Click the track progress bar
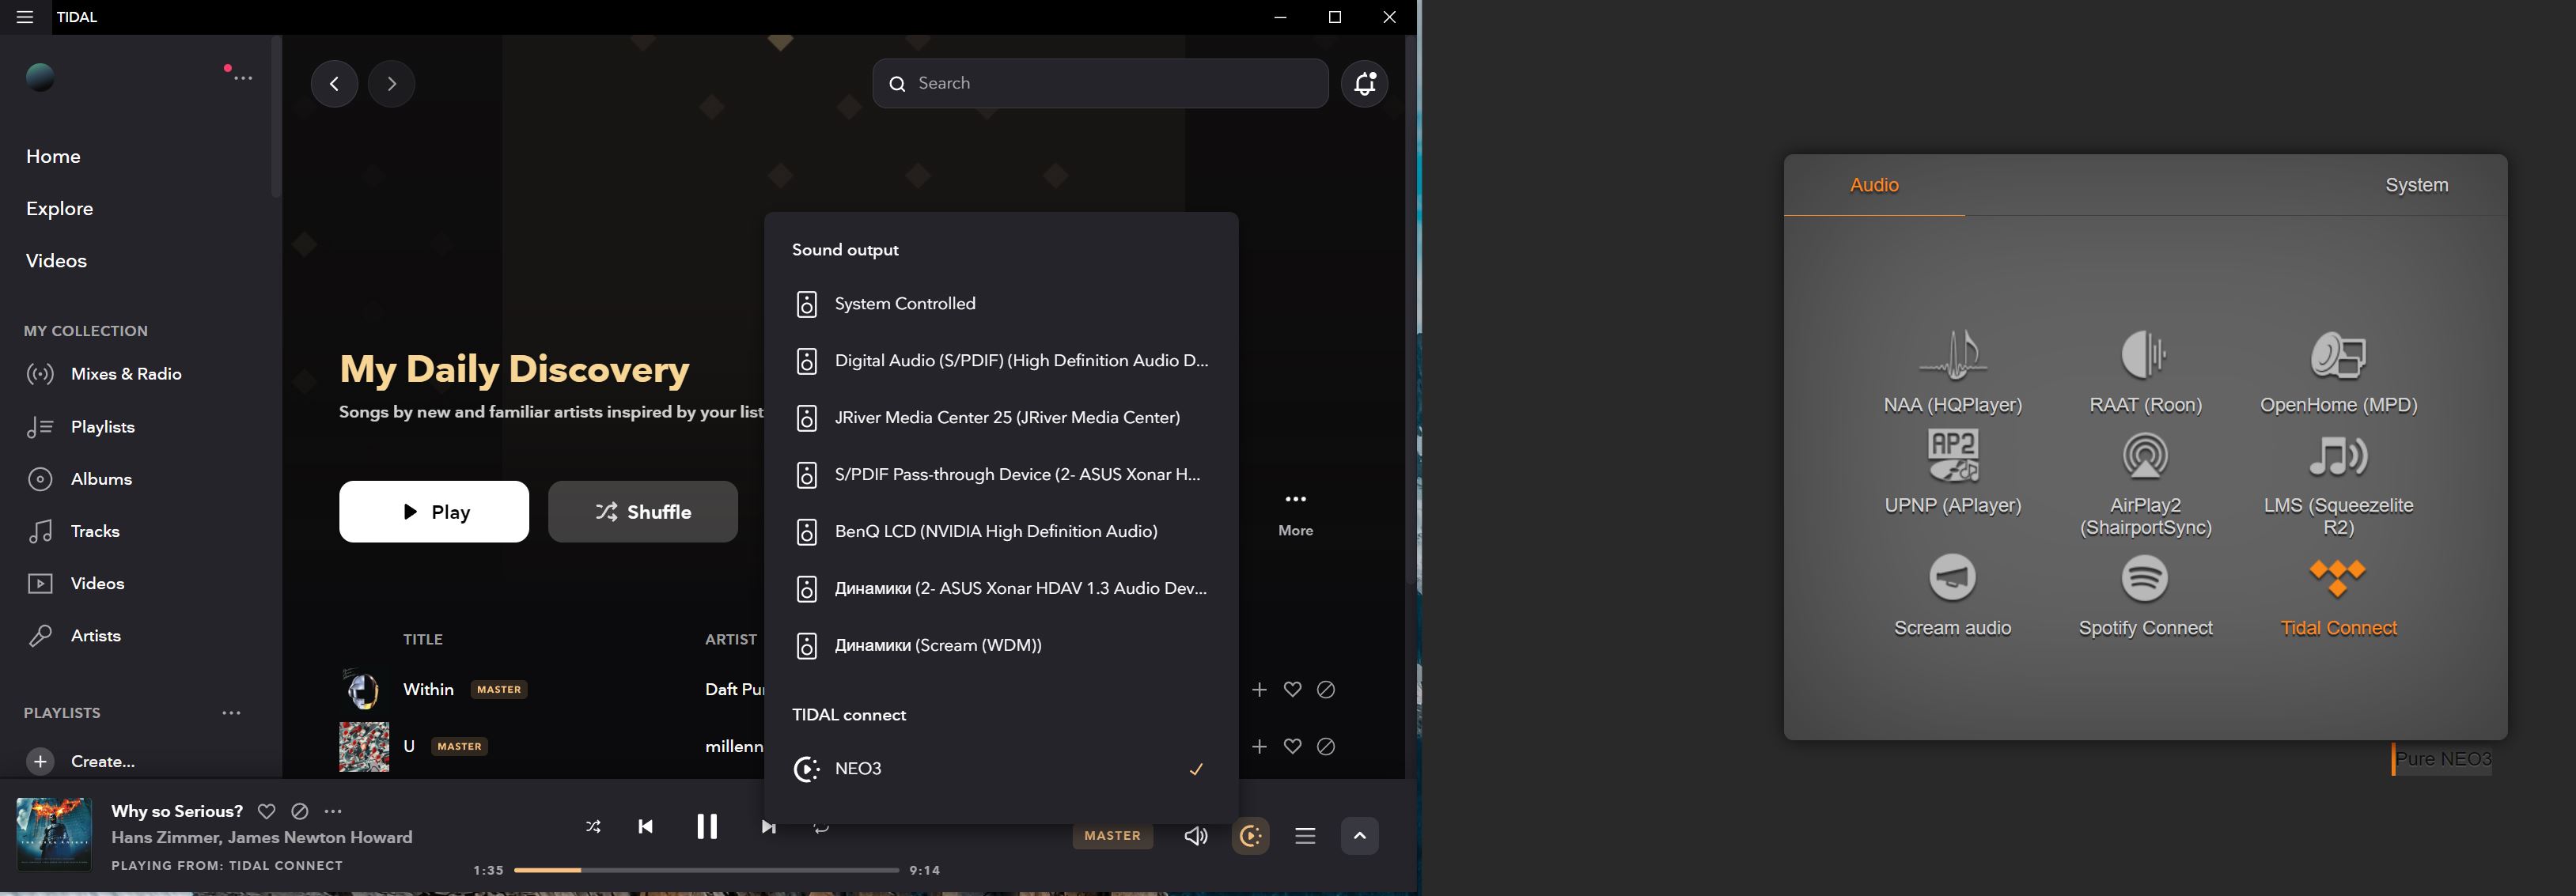 (706, 870)
